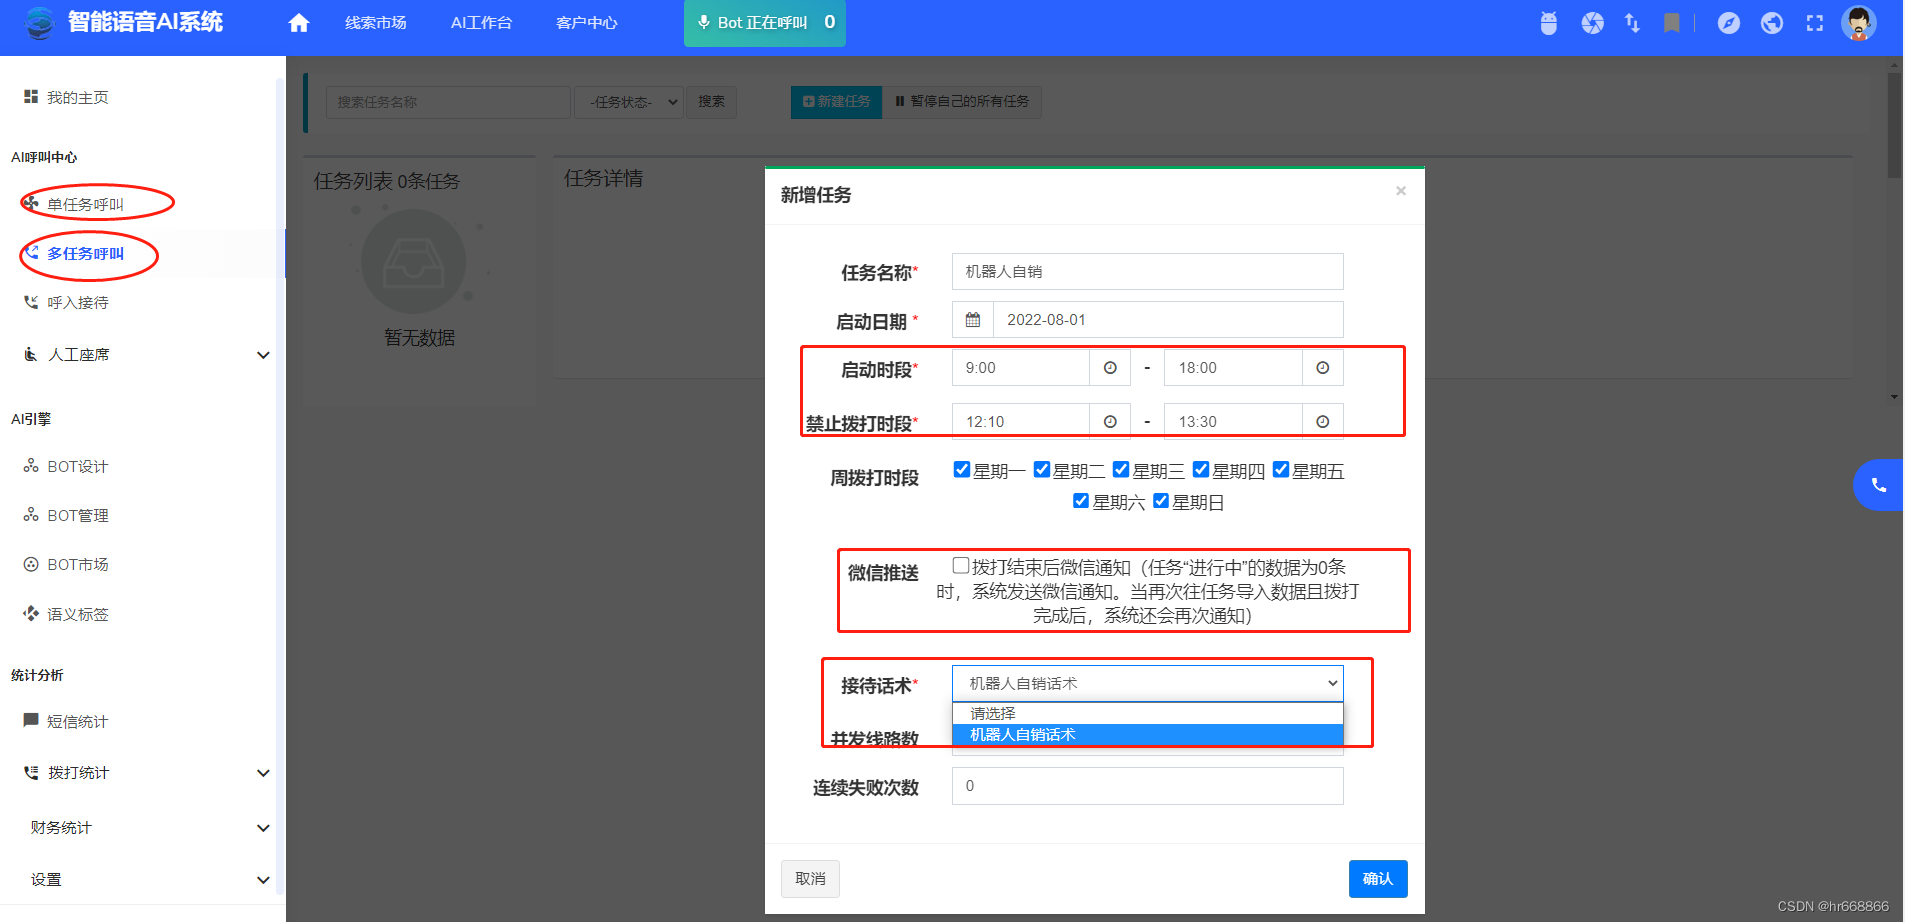Click the globe icon in header
The height and width of the screenshot is (922, 1905).
pyautogui.click(x=1771, y=23)
